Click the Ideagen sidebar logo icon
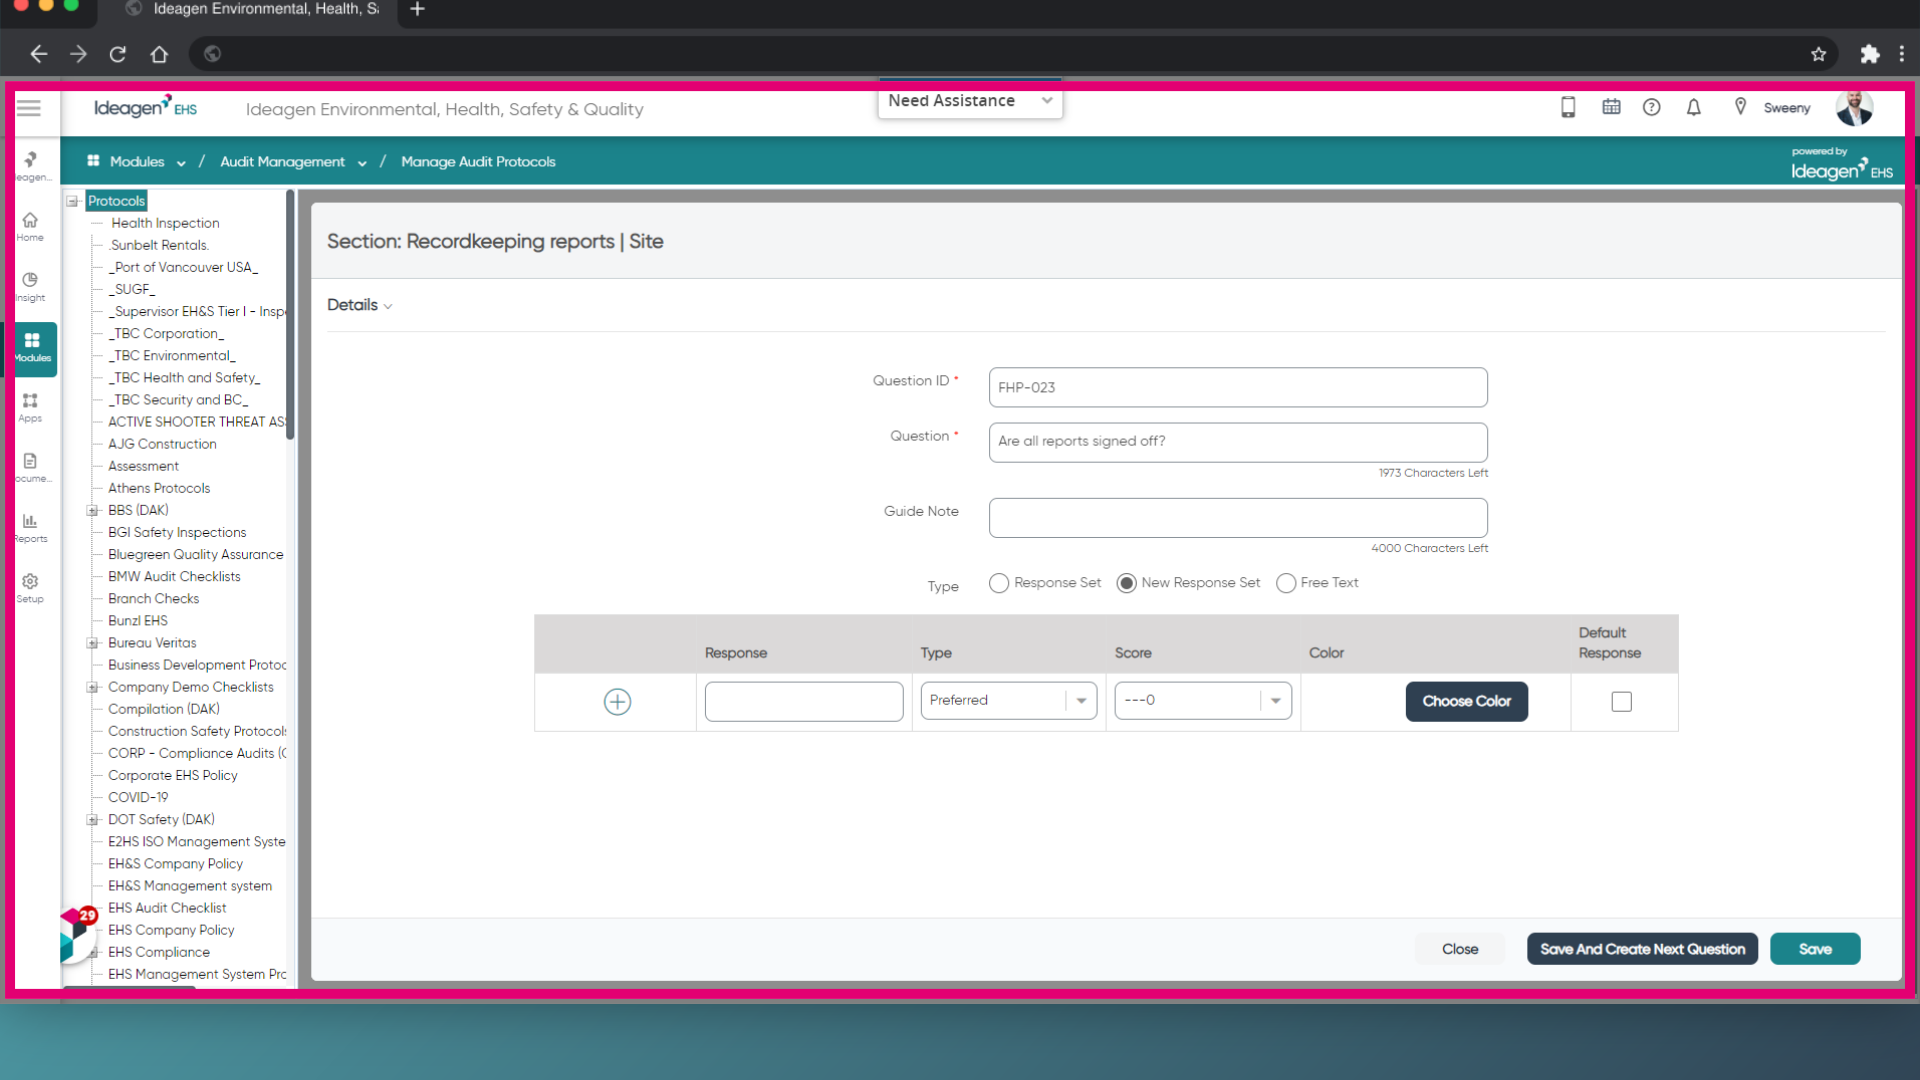This screenshot has width=1920, height=1080. [30, 166]
